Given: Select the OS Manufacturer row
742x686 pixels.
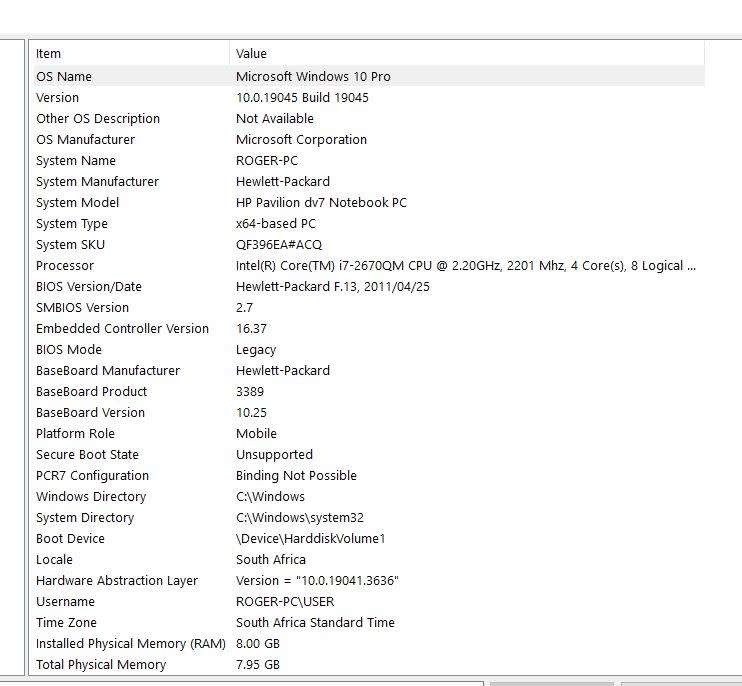Looking at the screenshot, I should pos(85,139).
